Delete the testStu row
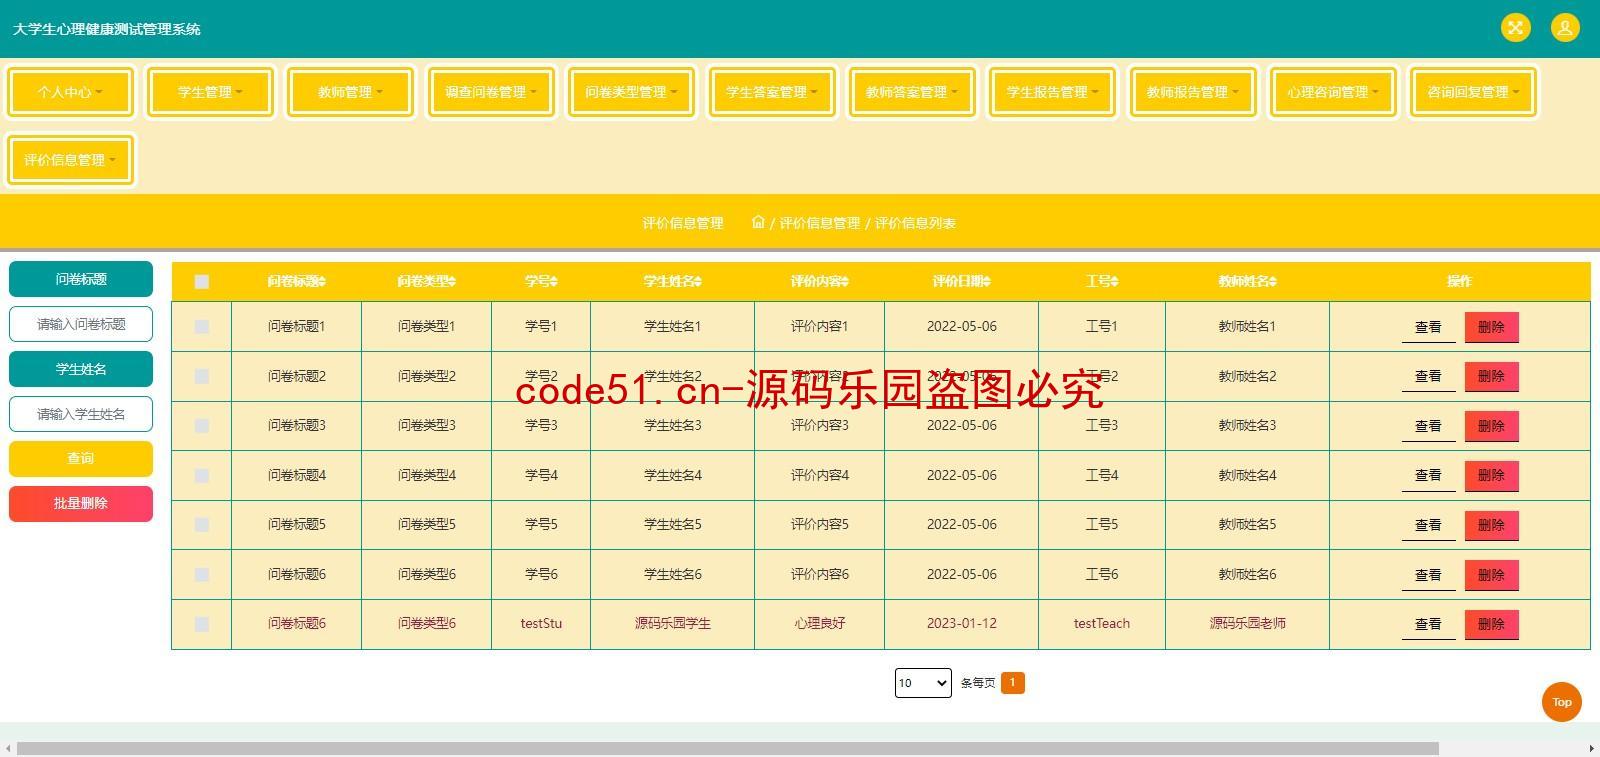 click(x=1492, y=624)
